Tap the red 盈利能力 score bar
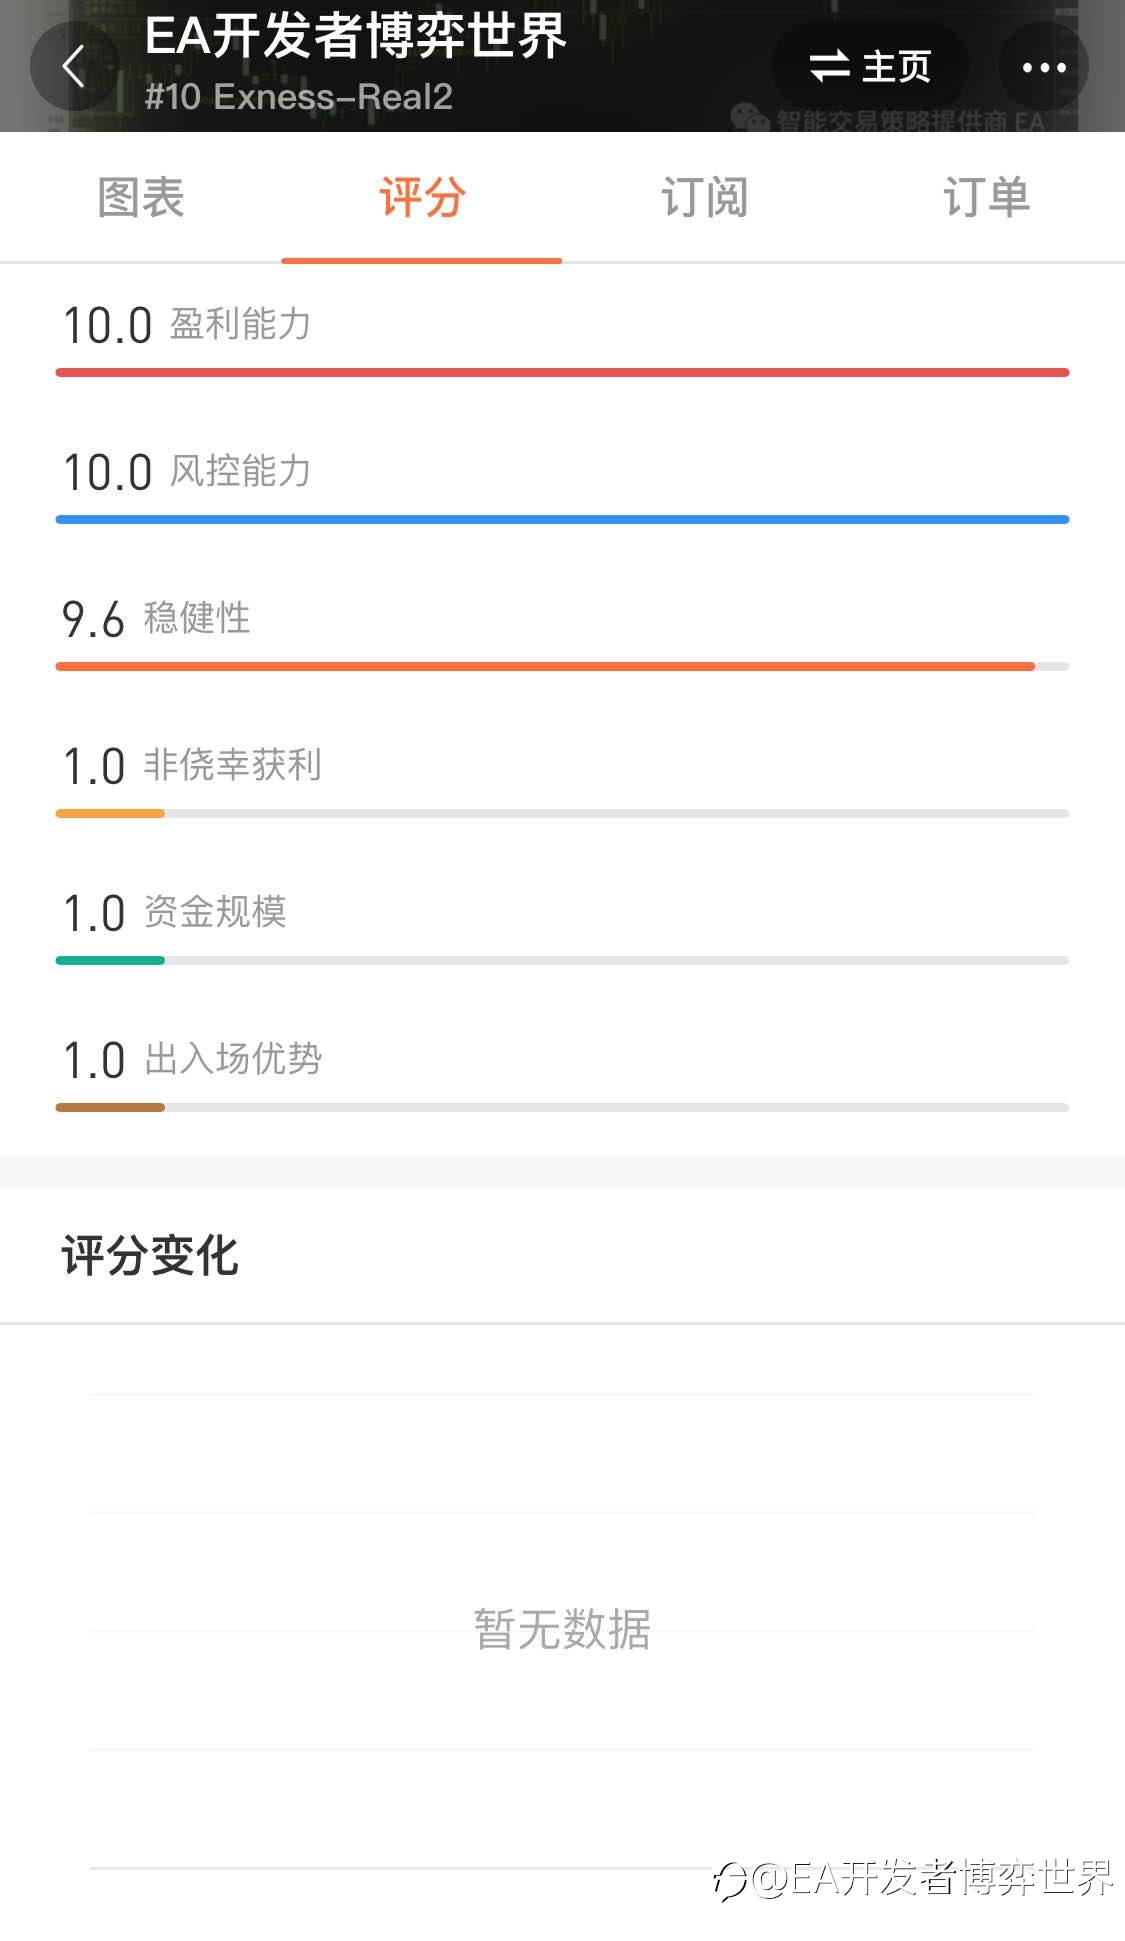Screen dimensions: 1125x1941 [562, 373]
